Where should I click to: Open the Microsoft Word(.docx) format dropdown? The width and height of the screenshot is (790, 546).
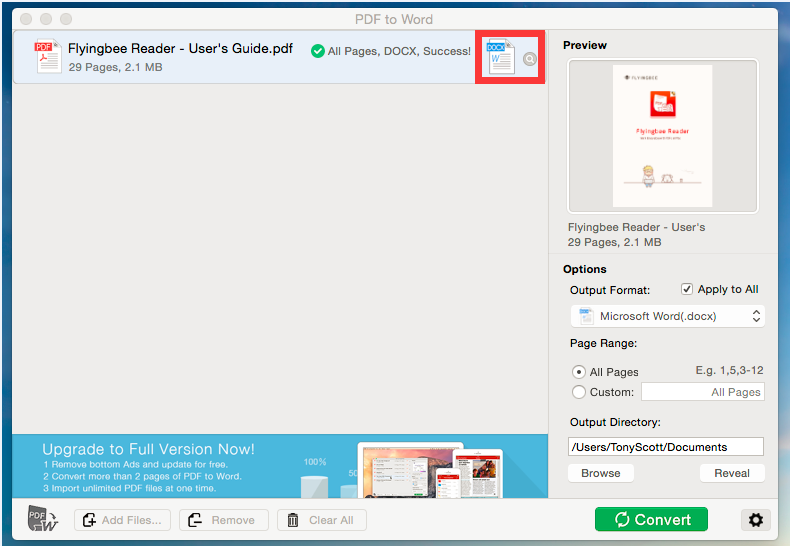[x=668, y=316]
